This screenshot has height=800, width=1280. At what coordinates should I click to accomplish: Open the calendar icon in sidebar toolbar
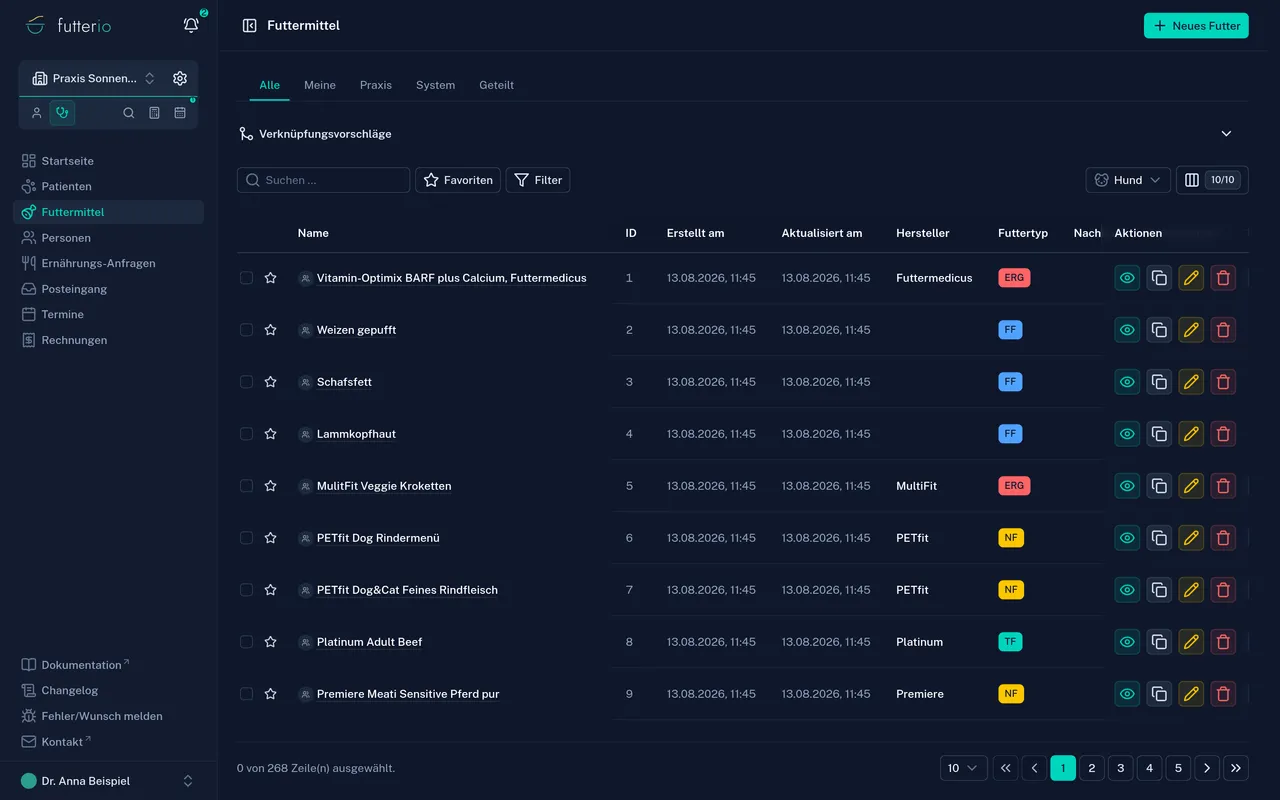click(180, 113)
